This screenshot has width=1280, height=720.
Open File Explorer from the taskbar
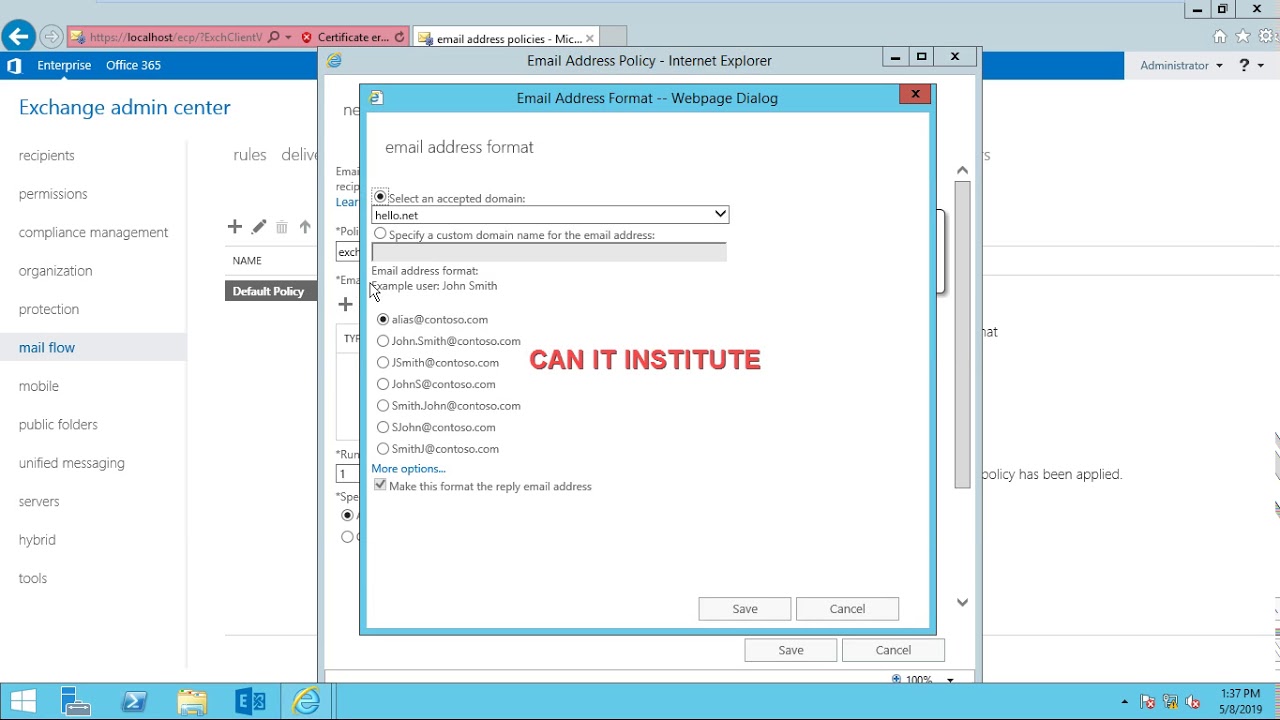[x=192, y=702]
